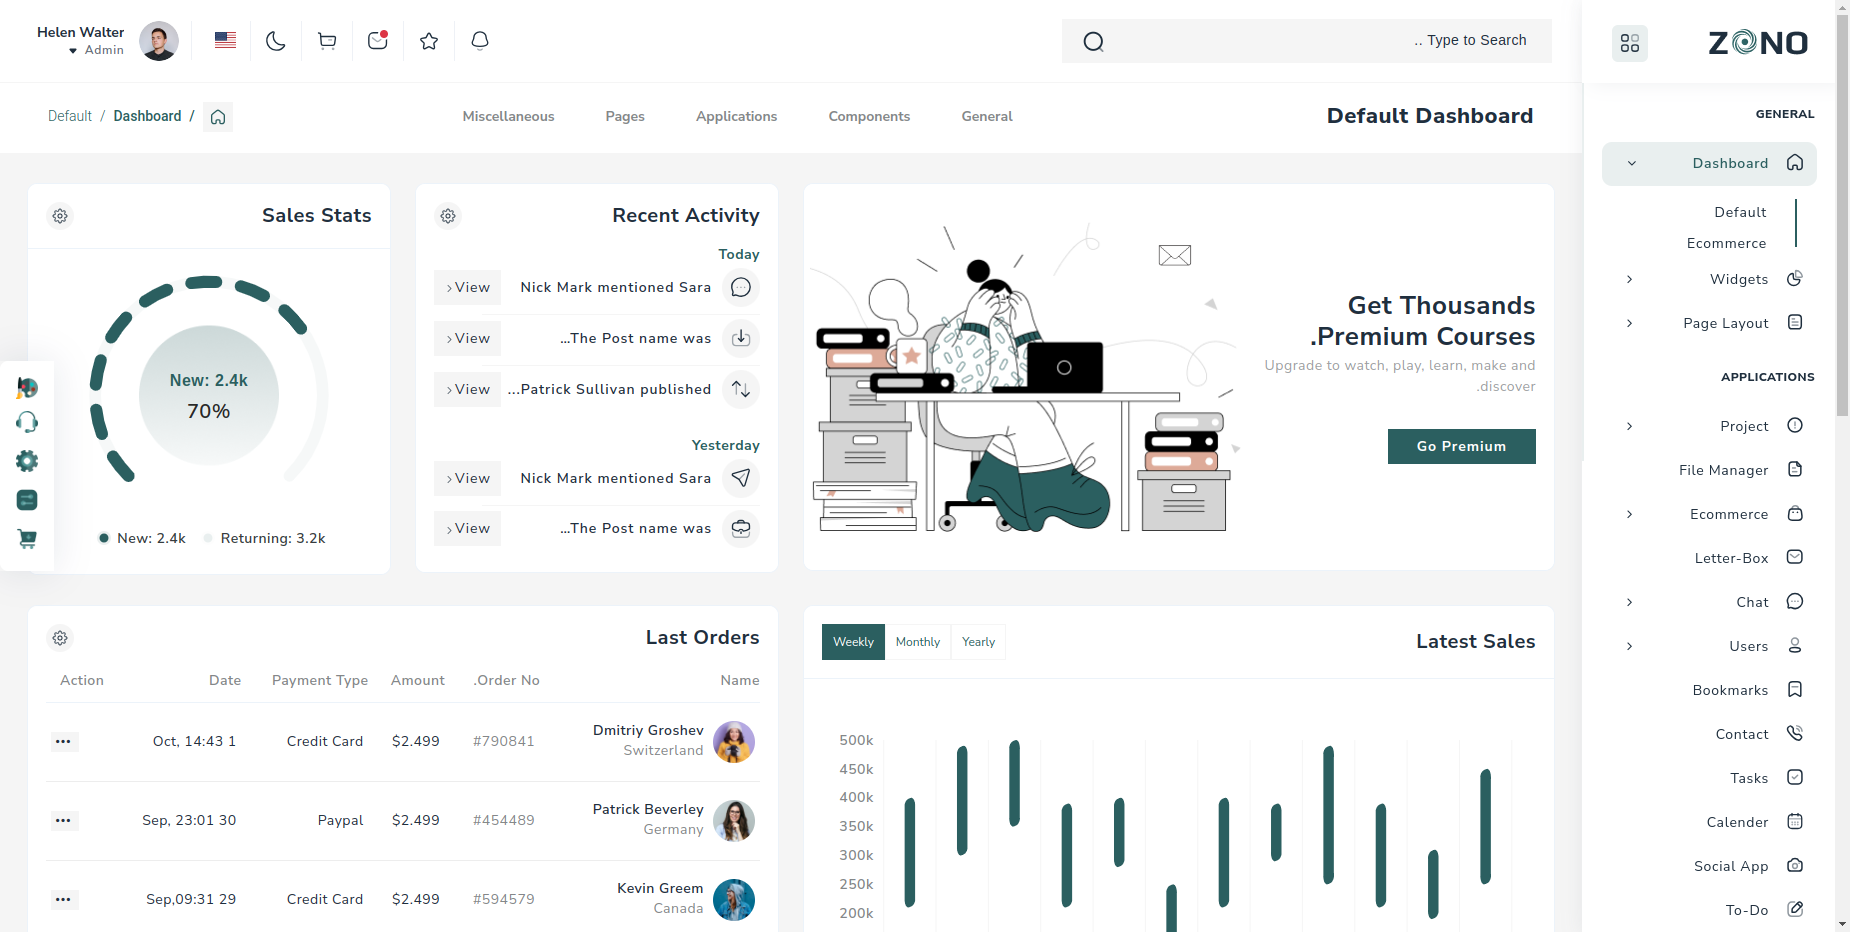Open actions menu for order #790841
This screenshot has height=932, width=1850.
tap(63, 742)
